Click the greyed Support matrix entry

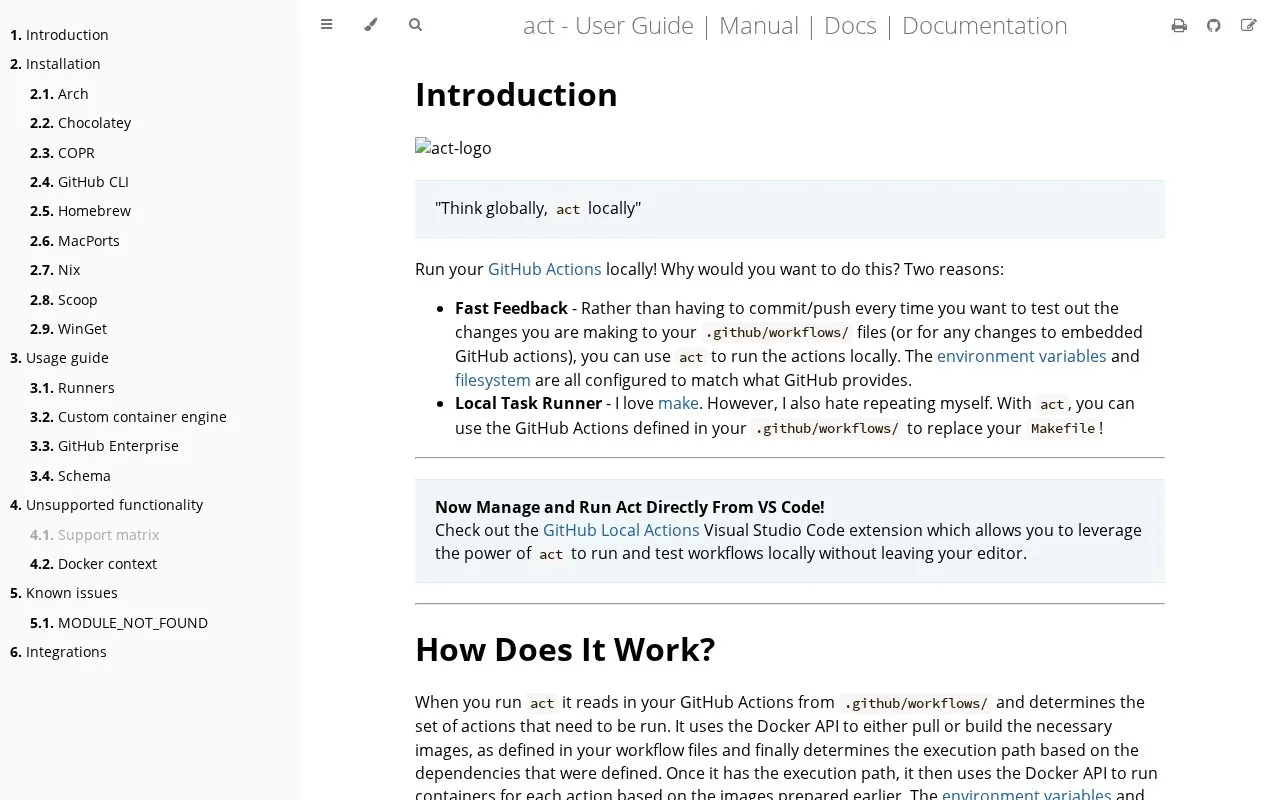[x=95, y=535]
